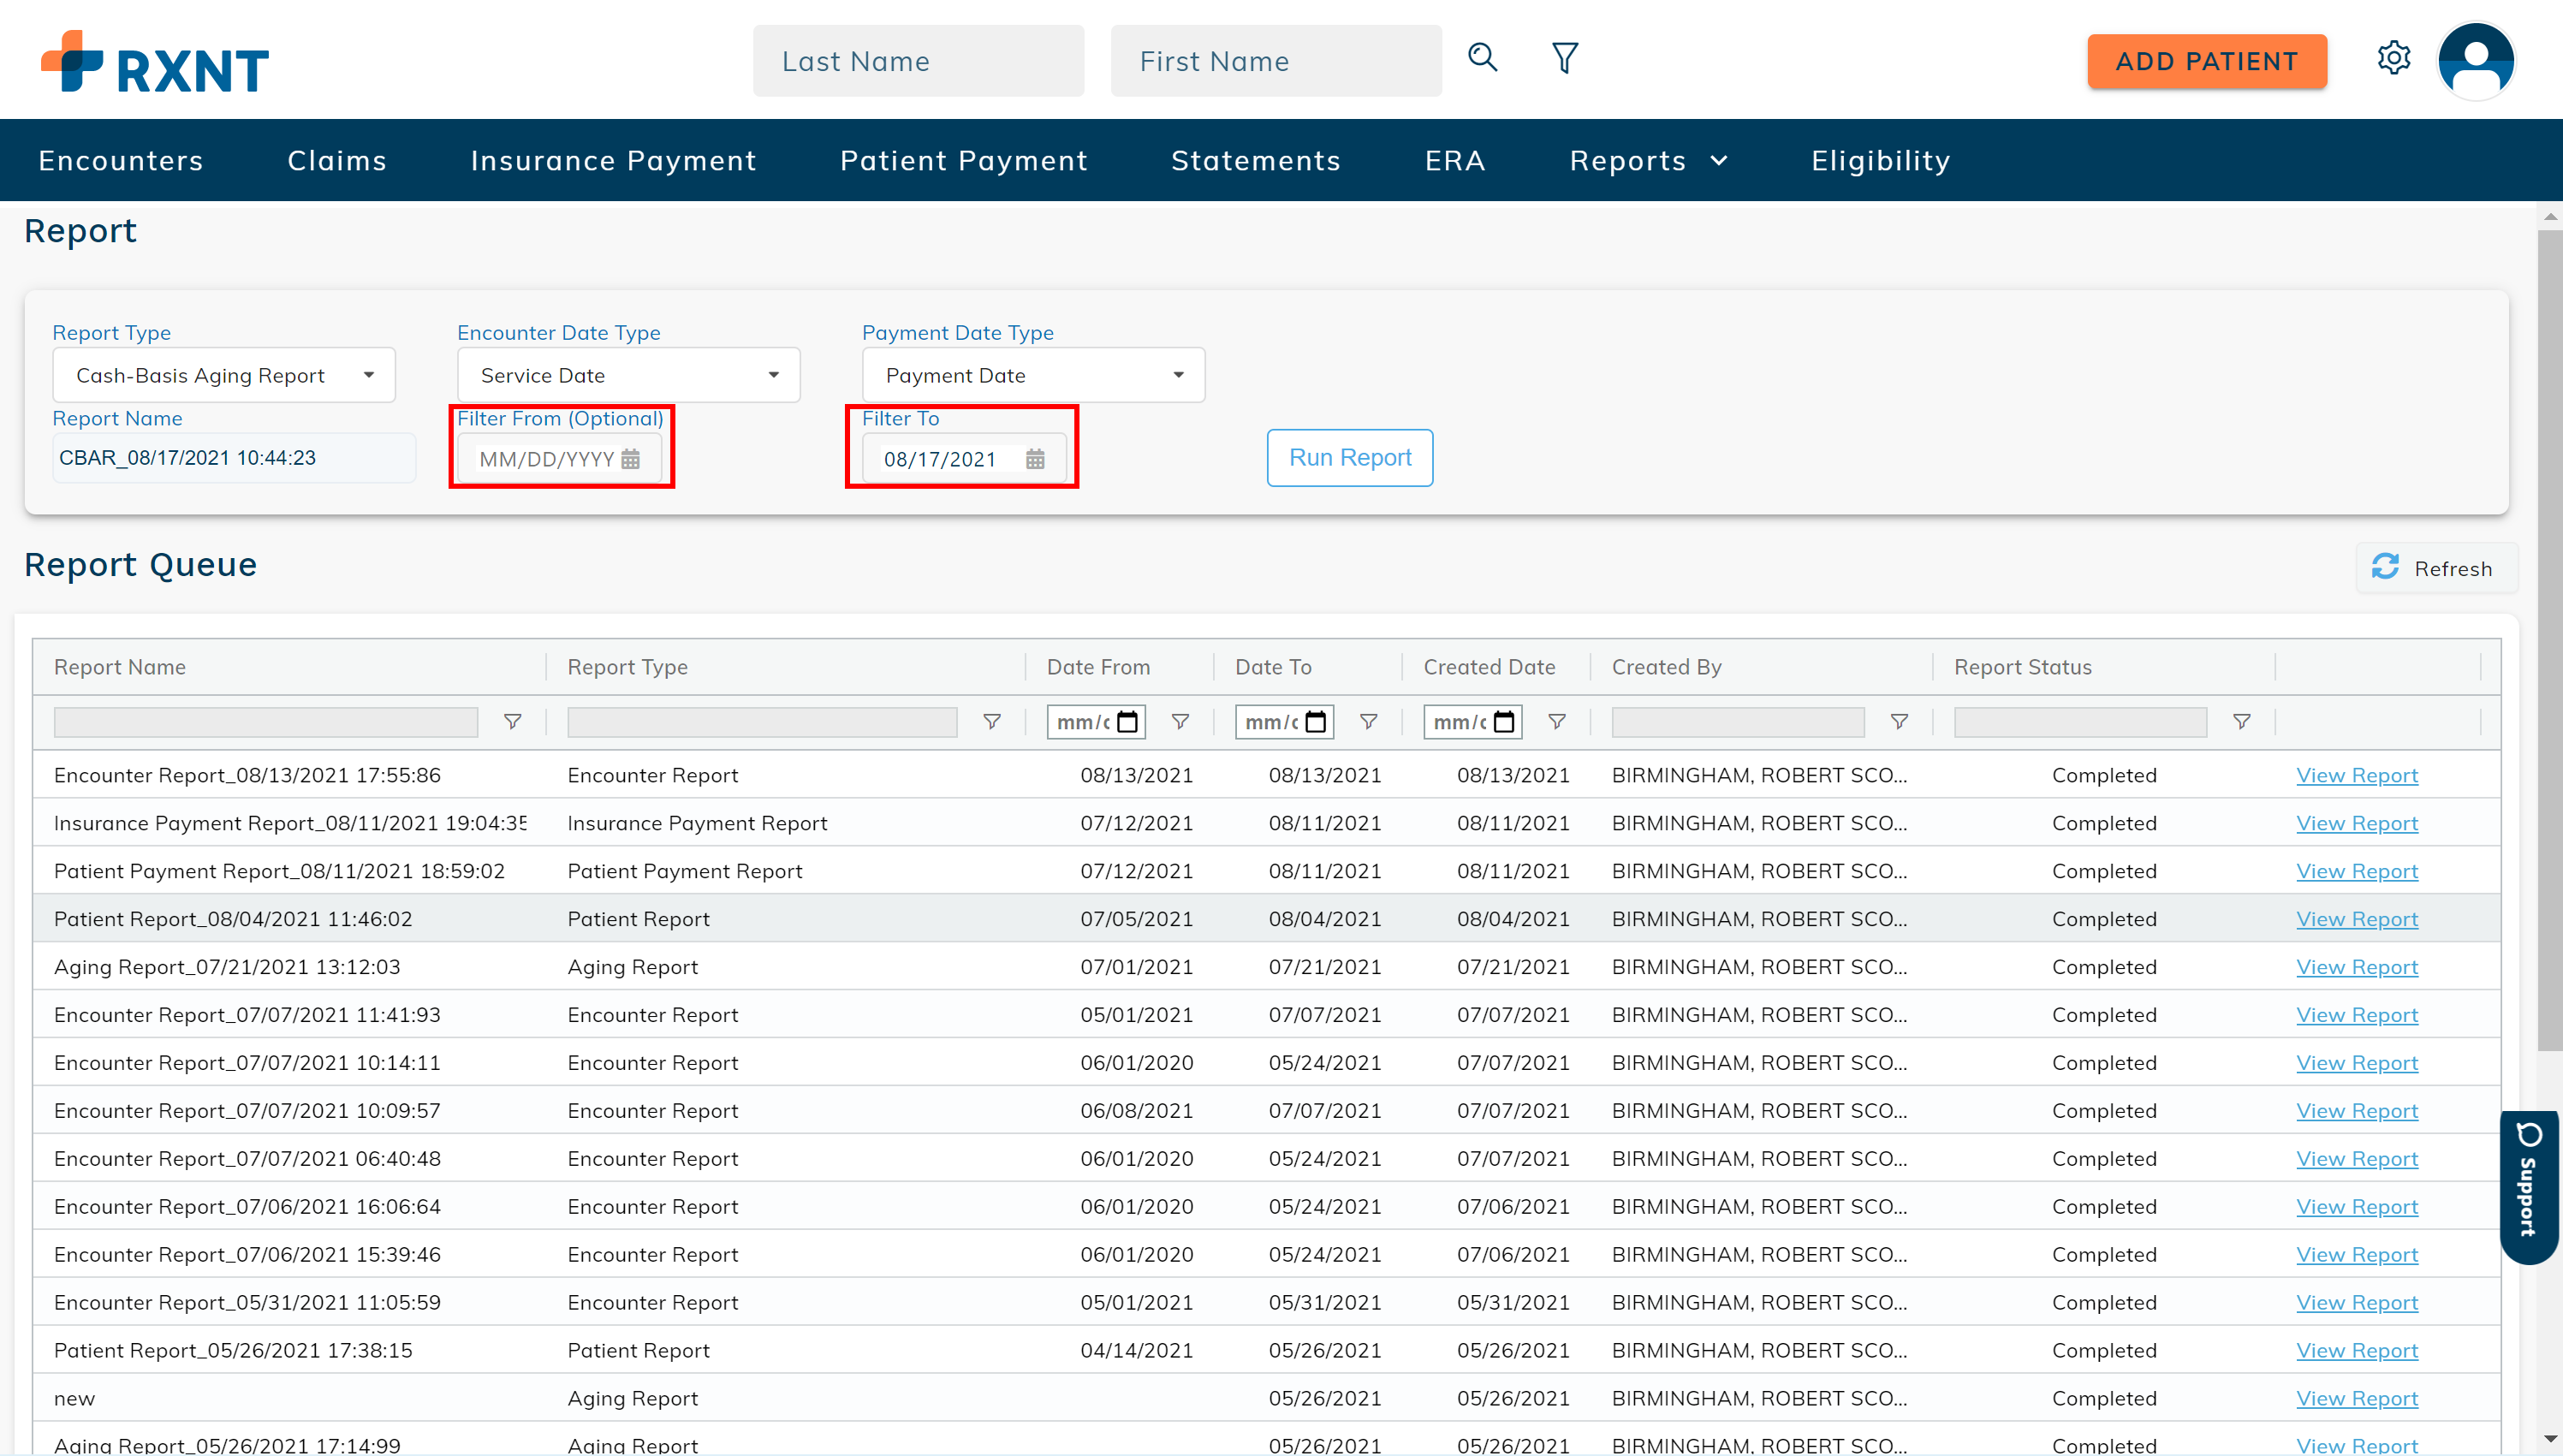Click the Report Status column filter textbox
The height and width of the screenshot is (1456, 2563).
tap(2080, 722)
